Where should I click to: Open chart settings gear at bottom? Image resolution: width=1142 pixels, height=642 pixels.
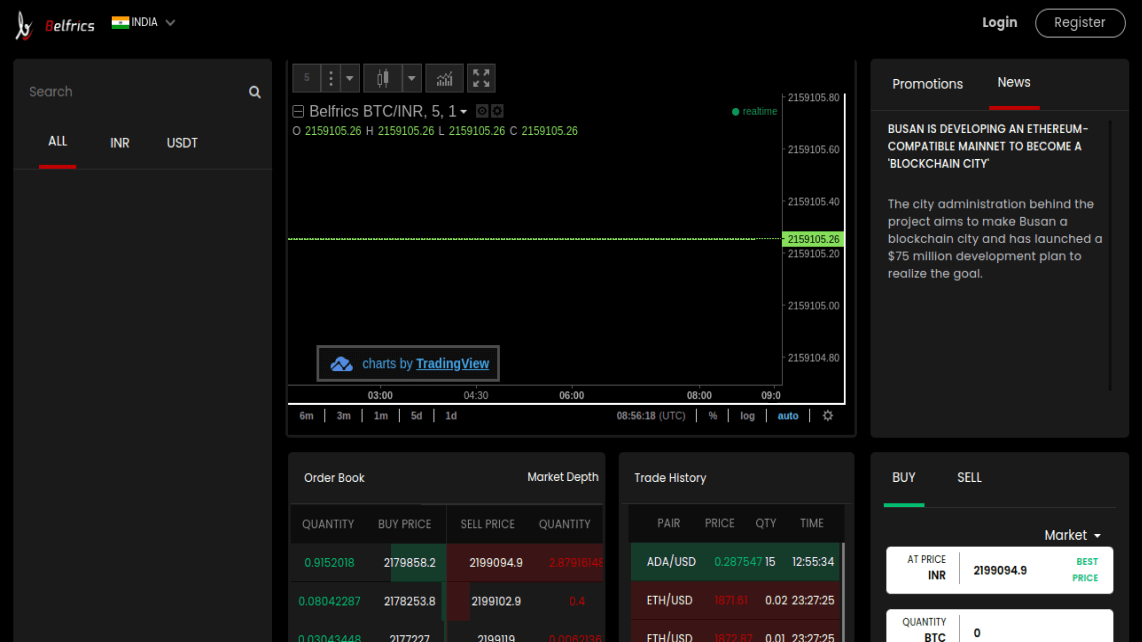(x=827, y=415)
